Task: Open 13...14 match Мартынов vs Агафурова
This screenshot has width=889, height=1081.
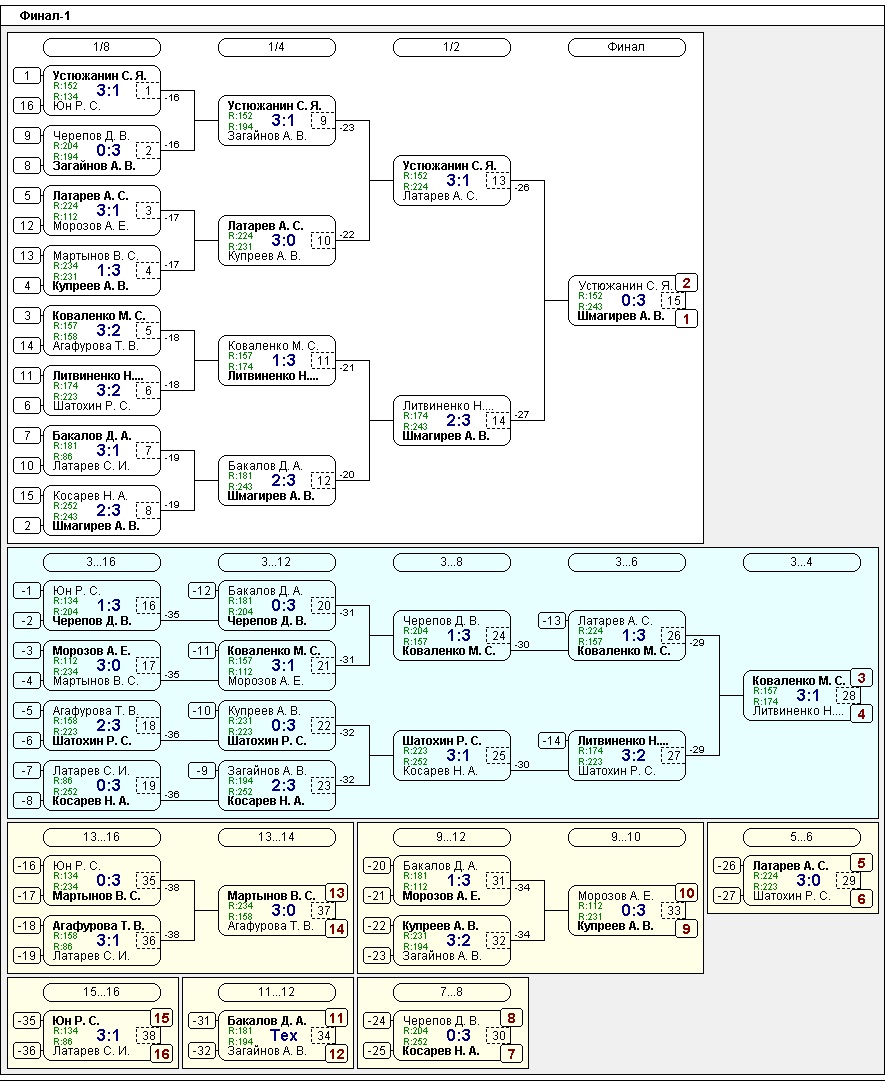Action: click(277, 911)
